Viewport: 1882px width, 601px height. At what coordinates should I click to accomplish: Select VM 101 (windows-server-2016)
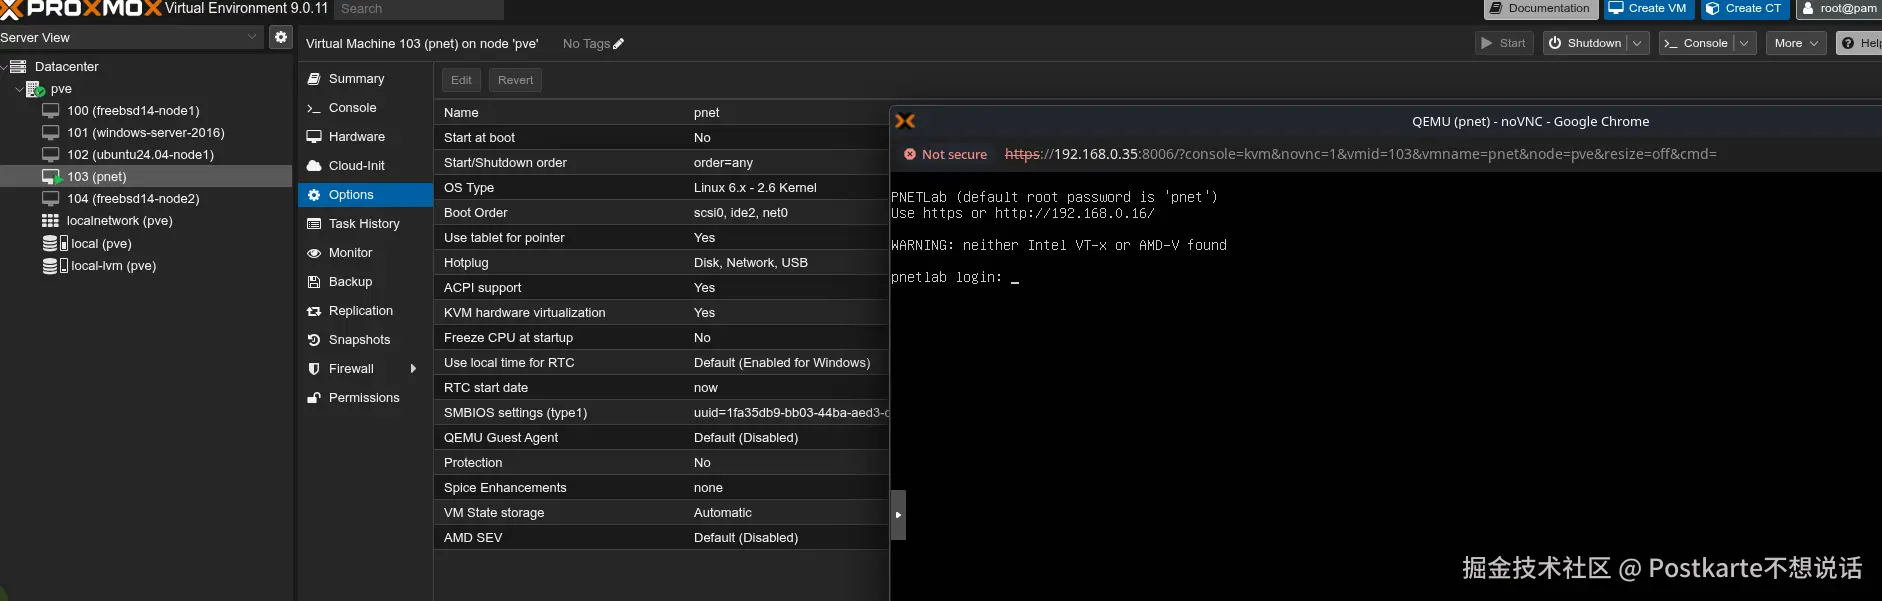tap(145, 133)
